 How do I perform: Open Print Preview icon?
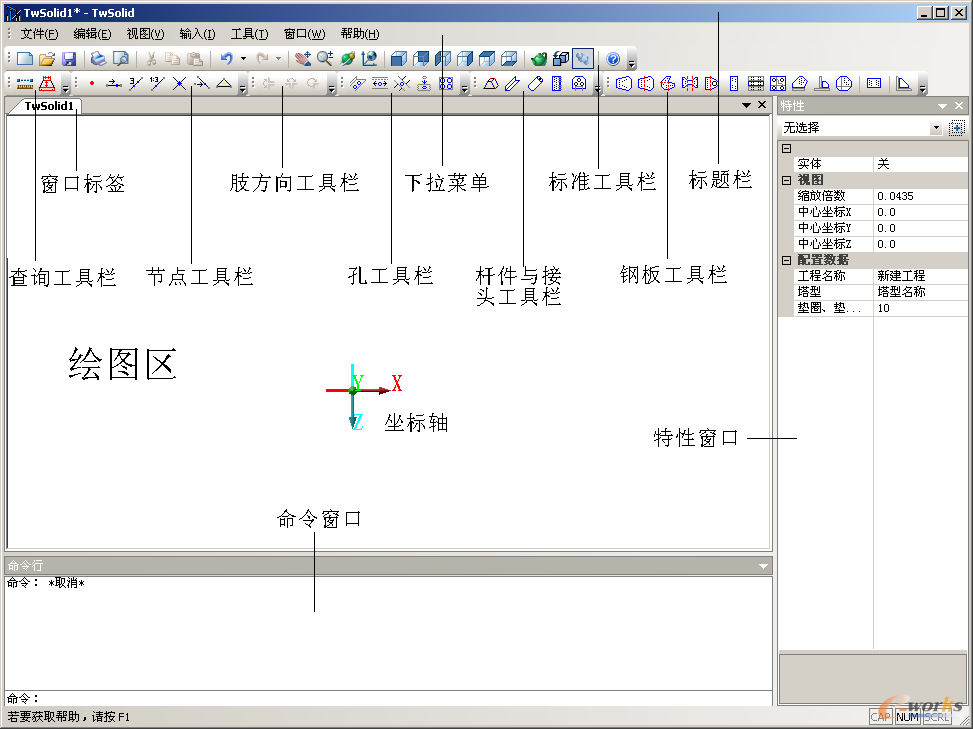click(x=121, y=59)
